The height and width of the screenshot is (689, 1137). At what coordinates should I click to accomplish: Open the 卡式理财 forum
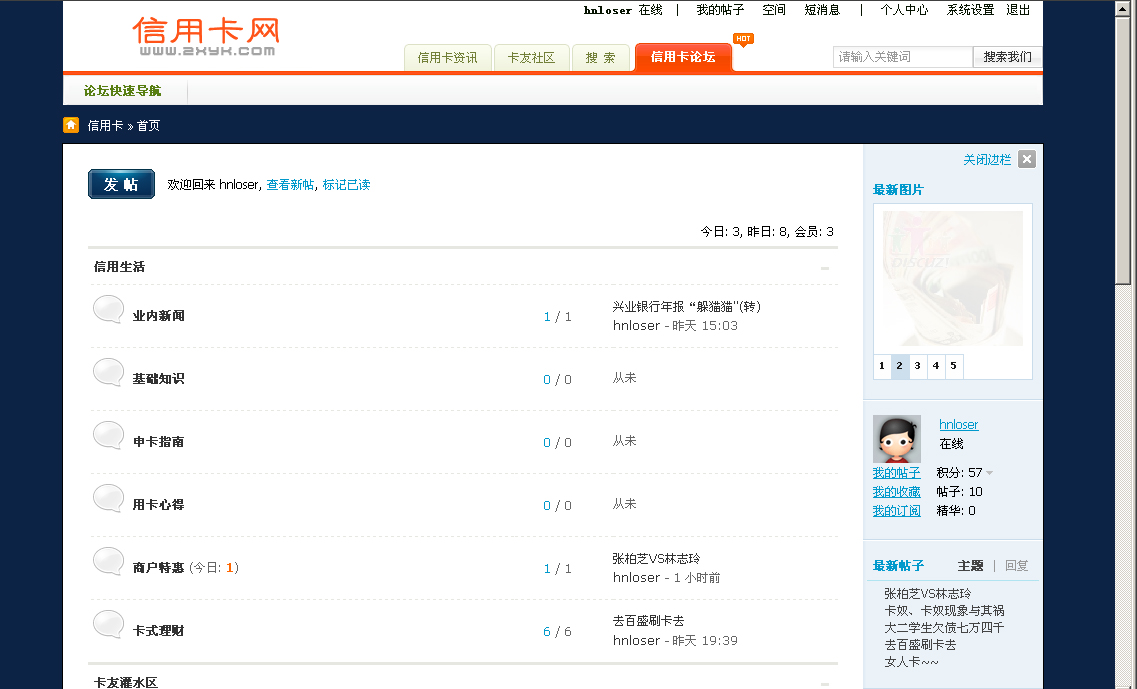(159, 631)
